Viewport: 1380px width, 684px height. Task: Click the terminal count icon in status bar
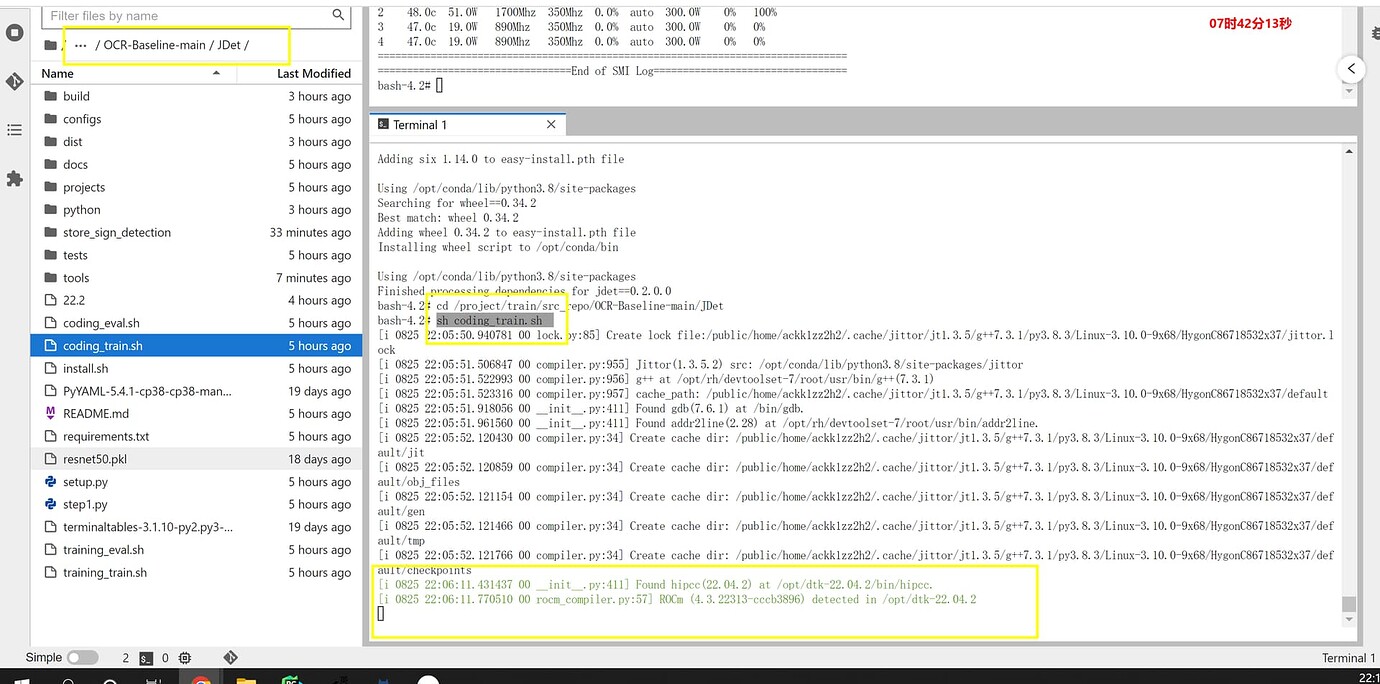(x=146, y=658)
